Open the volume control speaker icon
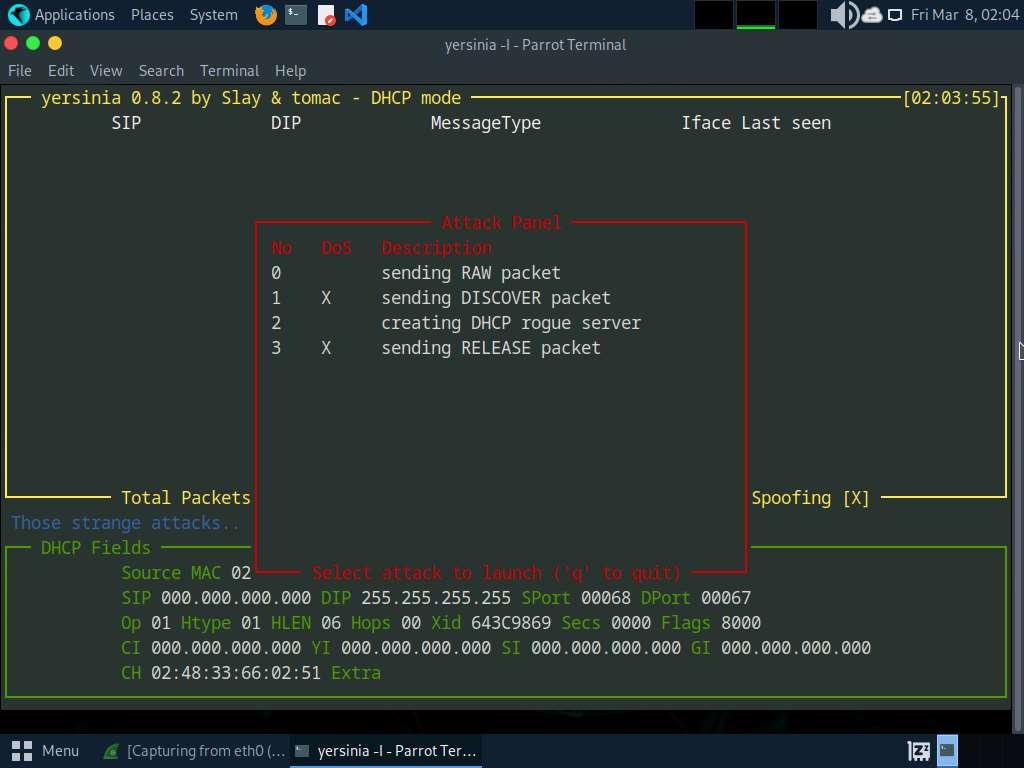Viewport: 1024px width, 768px height. [x=844, y=15]
